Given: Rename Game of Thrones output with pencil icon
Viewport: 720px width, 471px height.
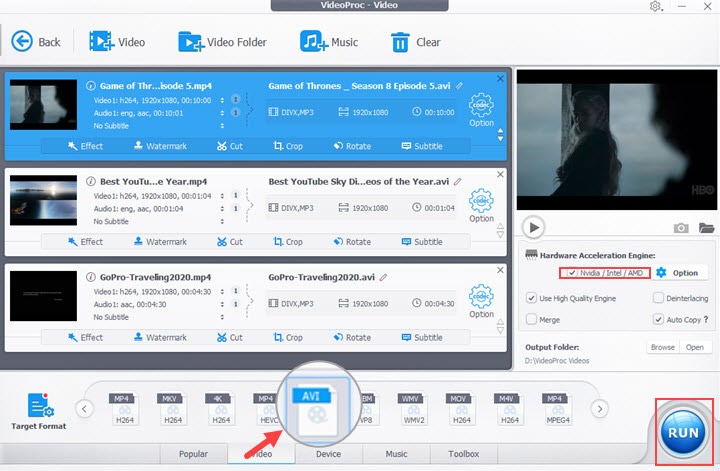Looking at the screenshot, I should coord(459,86).
